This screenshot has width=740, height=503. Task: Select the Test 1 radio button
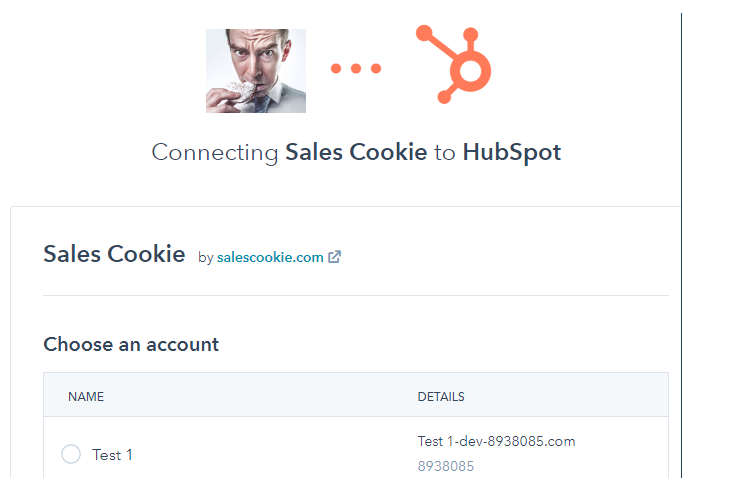coord(71,454)
